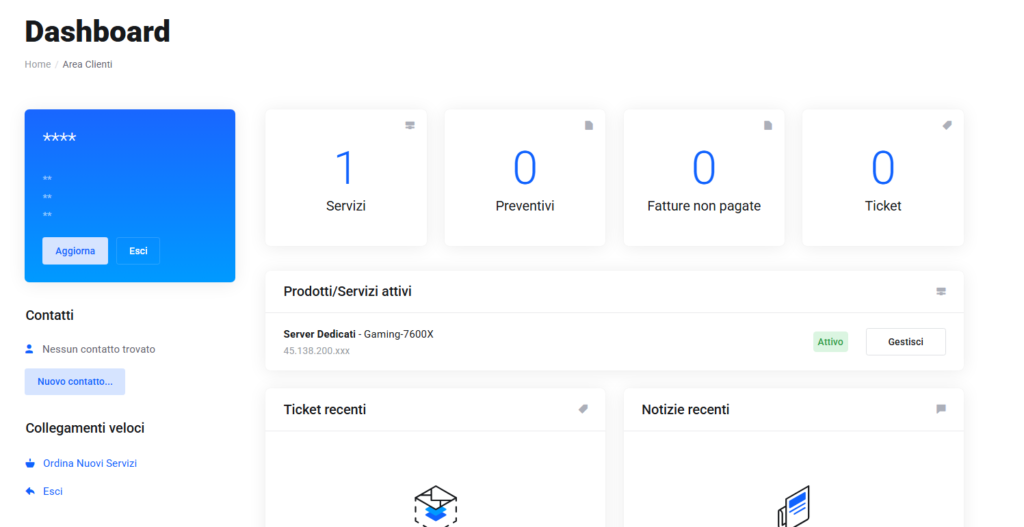Open the Server Dedicati Gaming-7600X service row
The height and width of the screenshot is (527, 1024).
coord(615,342)
